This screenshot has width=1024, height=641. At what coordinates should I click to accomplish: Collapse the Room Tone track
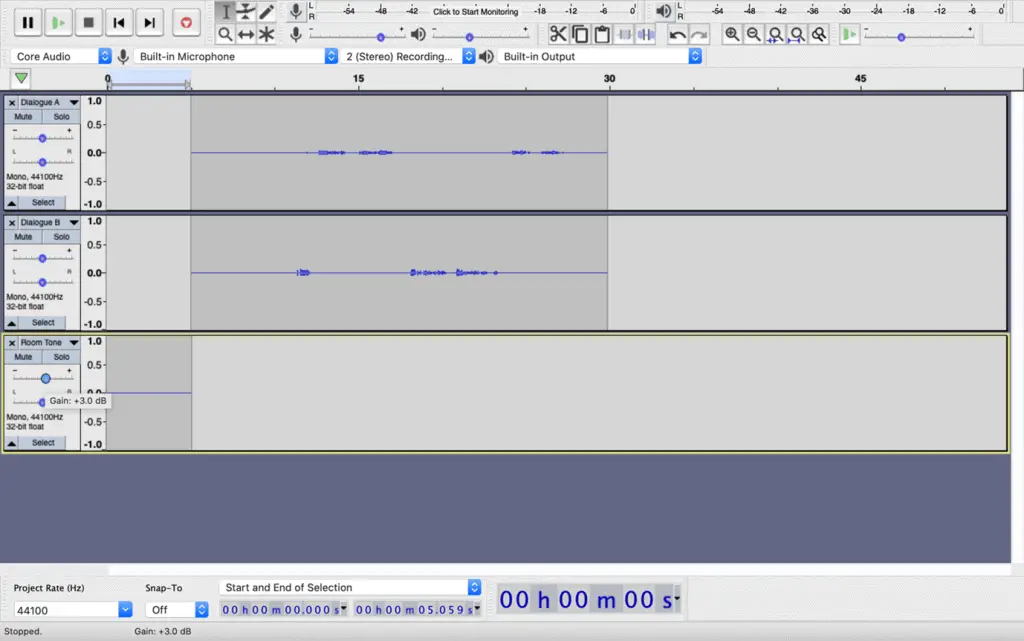(12, 443)
